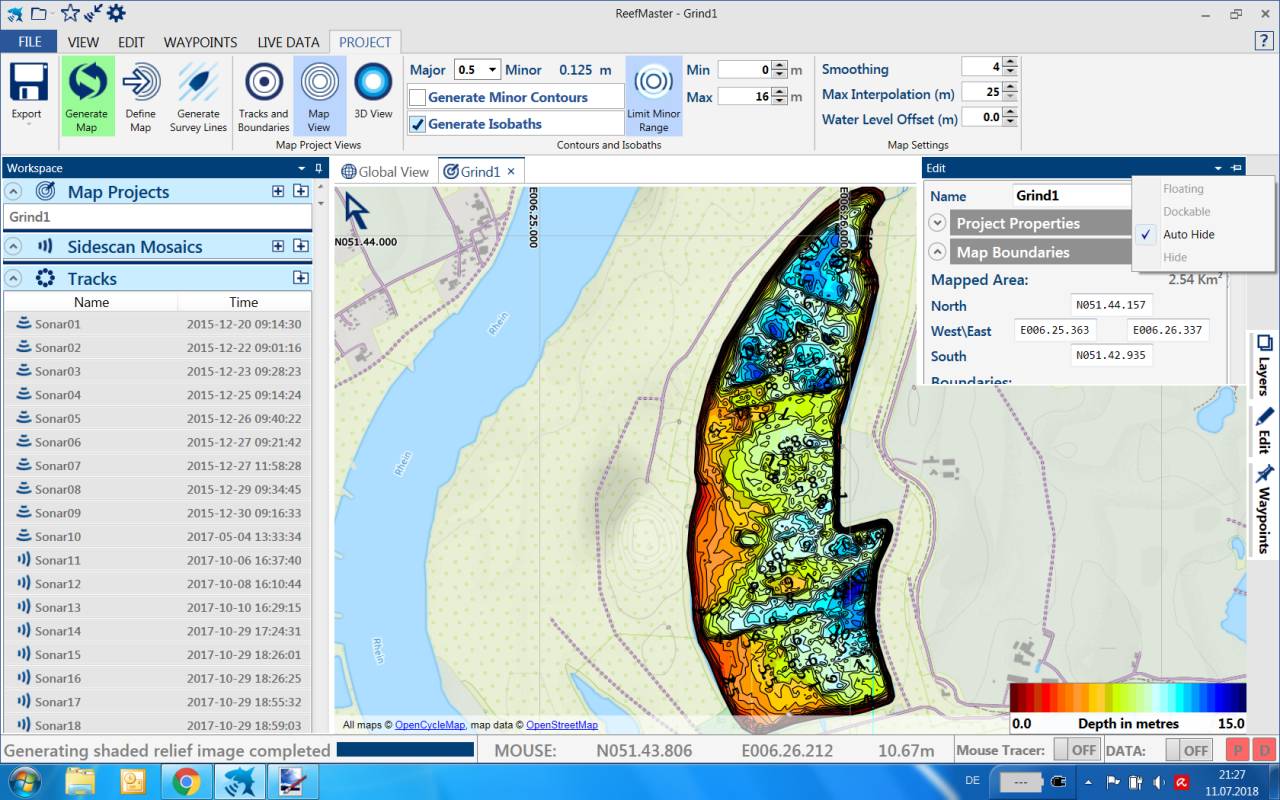Click the star icon in the title bar

(69, 13)
